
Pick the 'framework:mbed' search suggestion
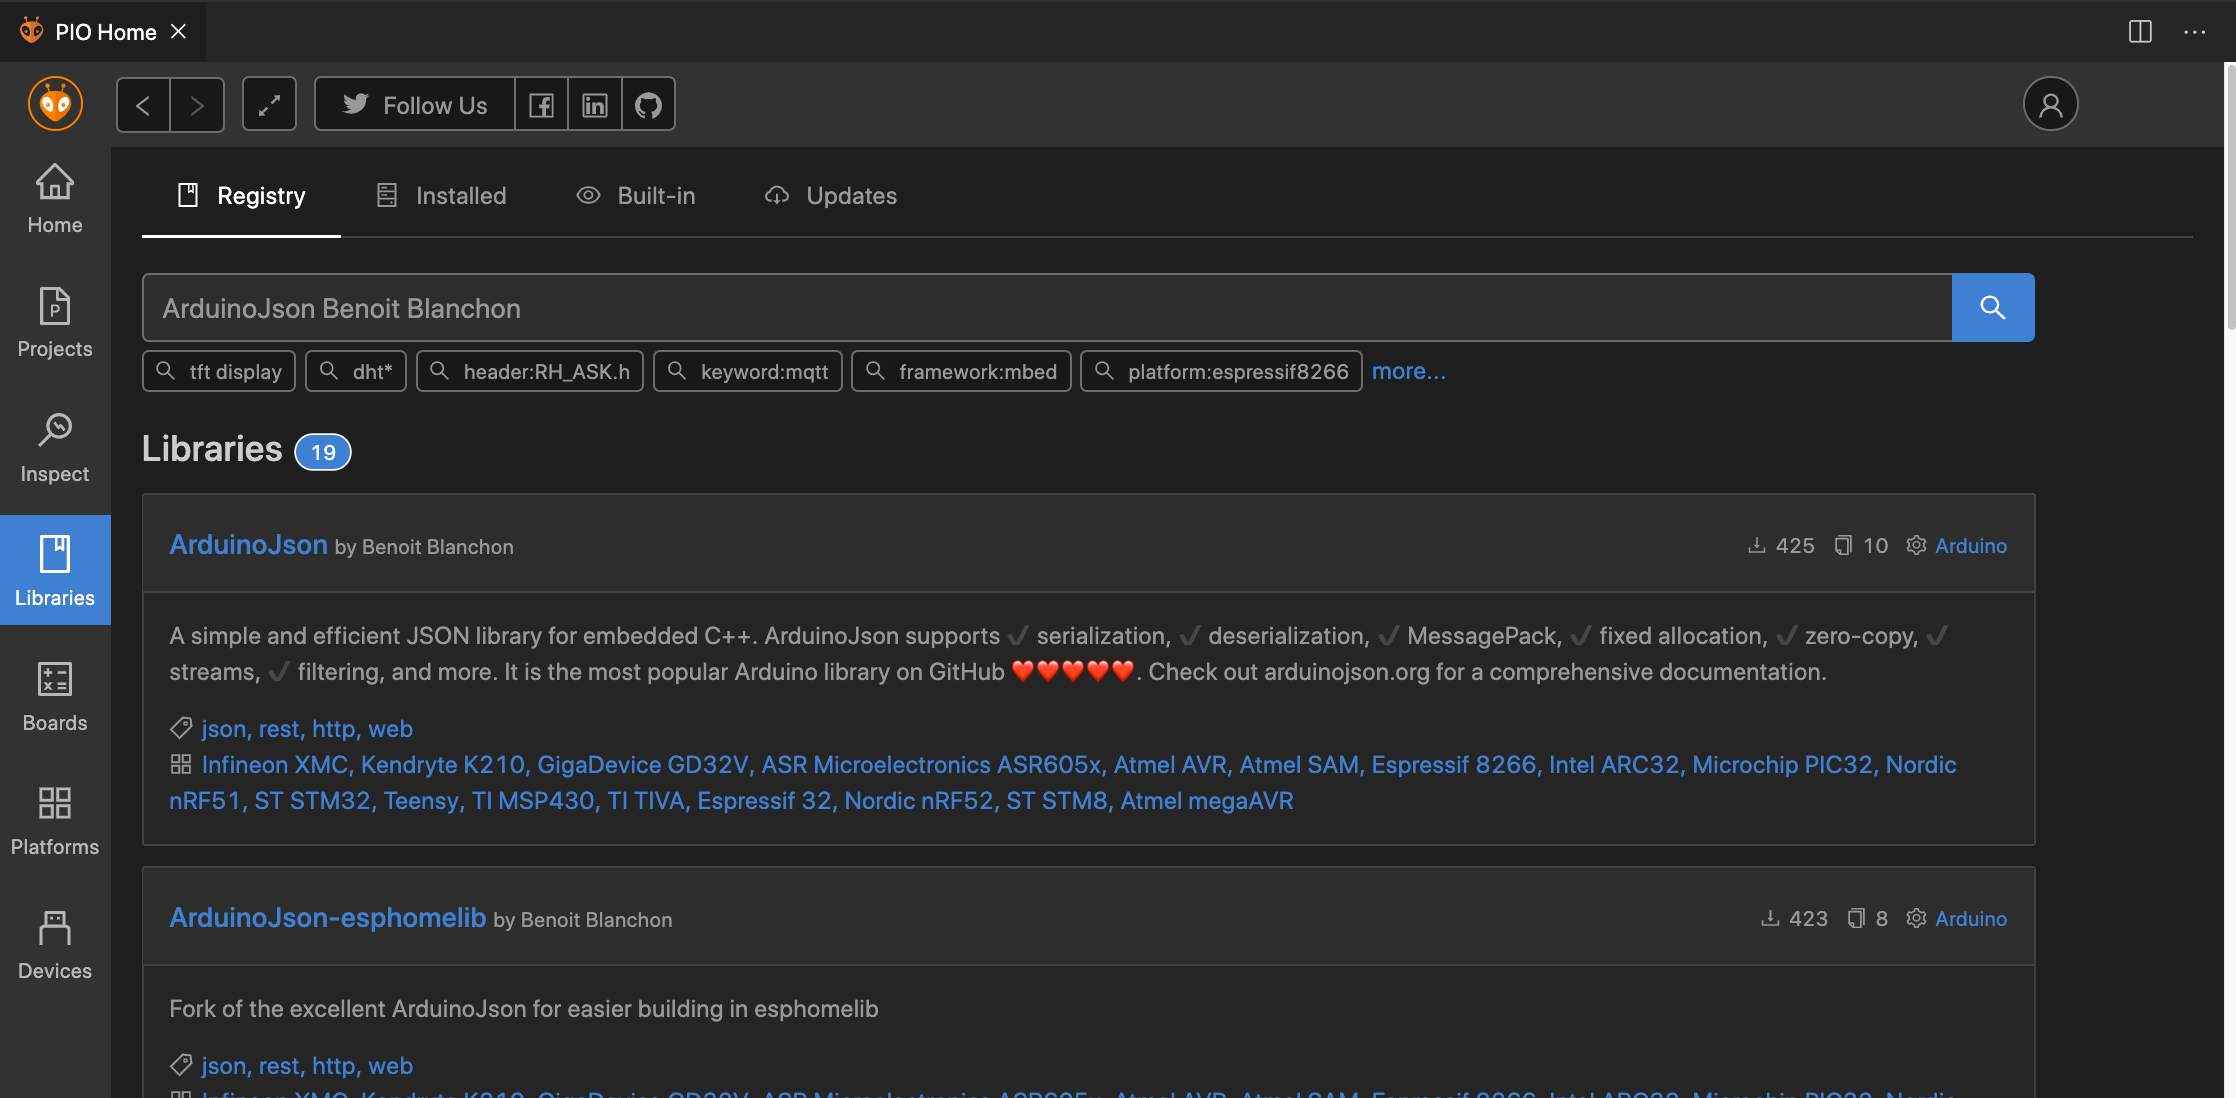point(961,371)
